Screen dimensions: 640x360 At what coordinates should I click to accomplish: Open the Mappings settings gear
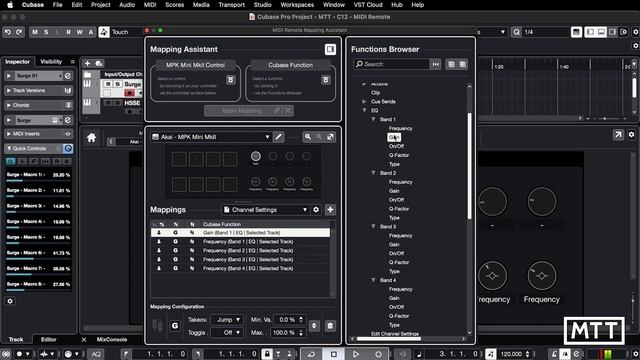coord(316,210)
